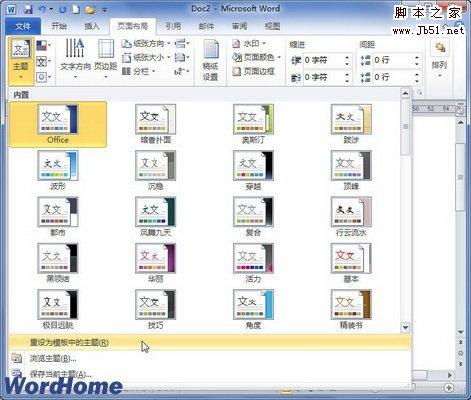Apply the 暗香扑面 theme

[x=155, y=124]
